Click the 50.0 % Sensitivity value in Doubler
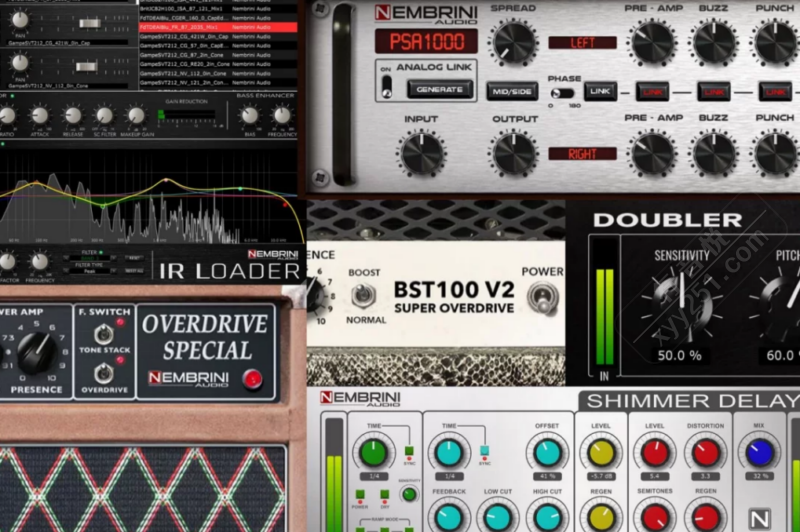This screenshot has width=800, height=532. pyautogui.click(x=679, y=356)
